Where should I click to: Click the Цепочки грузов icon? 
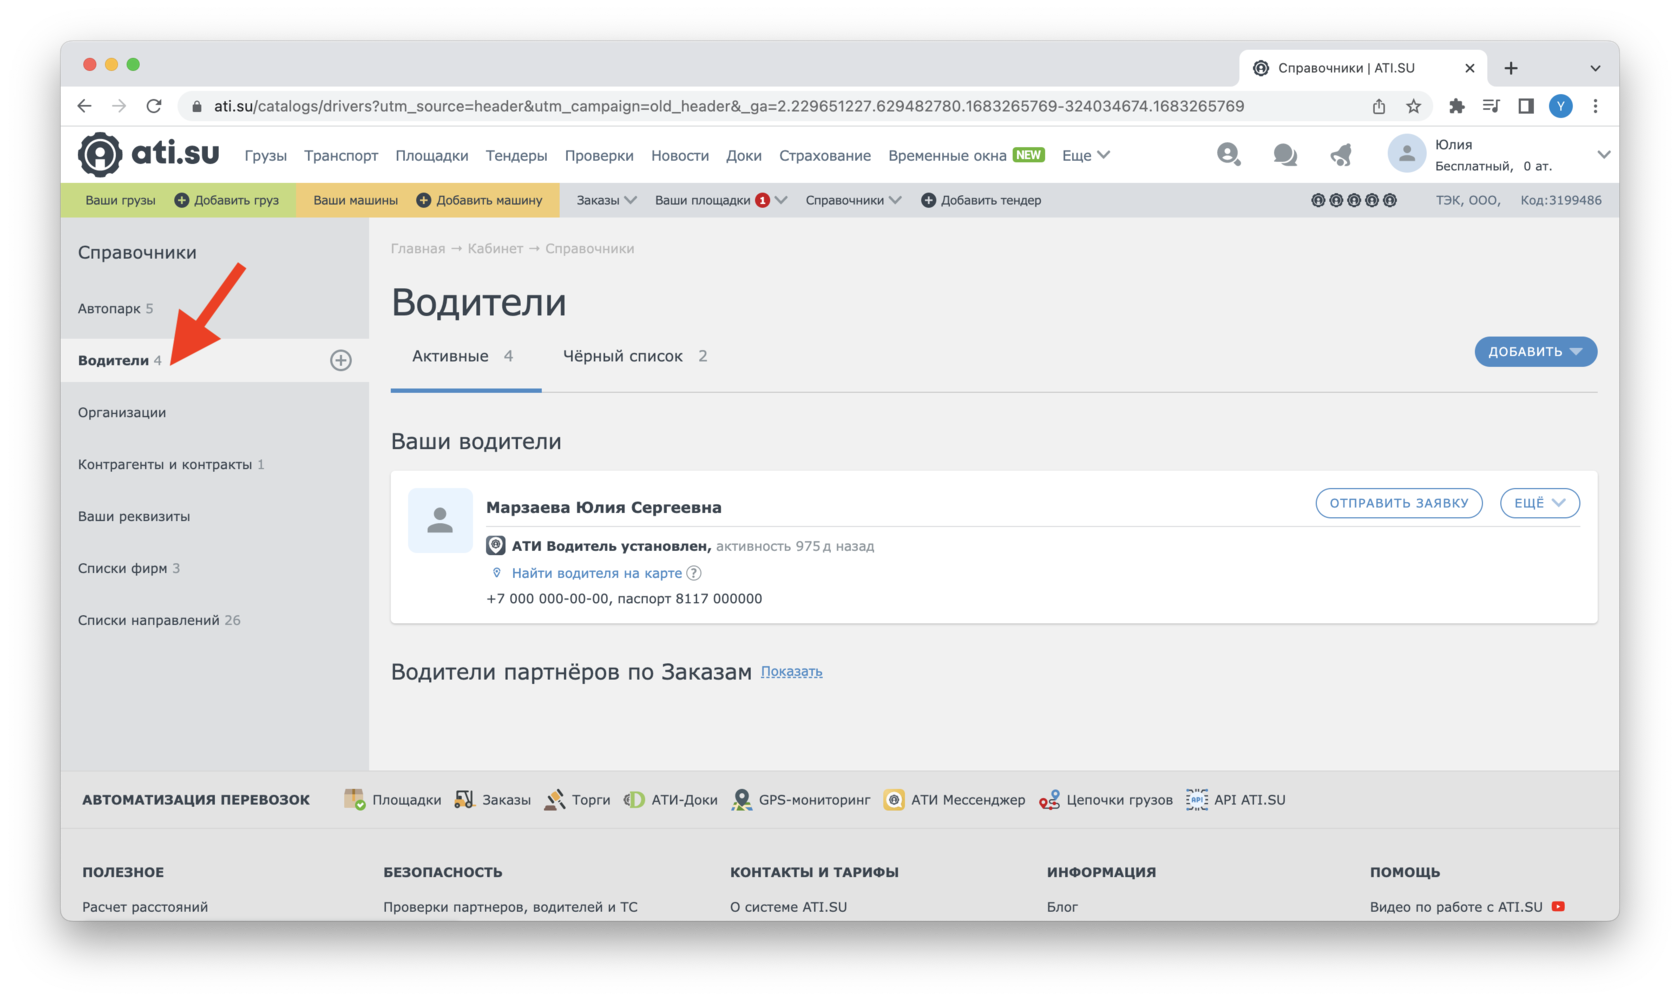tap(1049, 800)
